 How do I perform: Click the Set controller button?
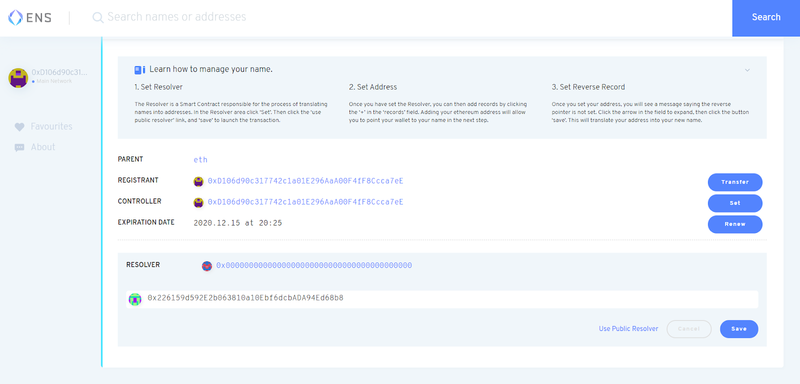click(735, 203)
